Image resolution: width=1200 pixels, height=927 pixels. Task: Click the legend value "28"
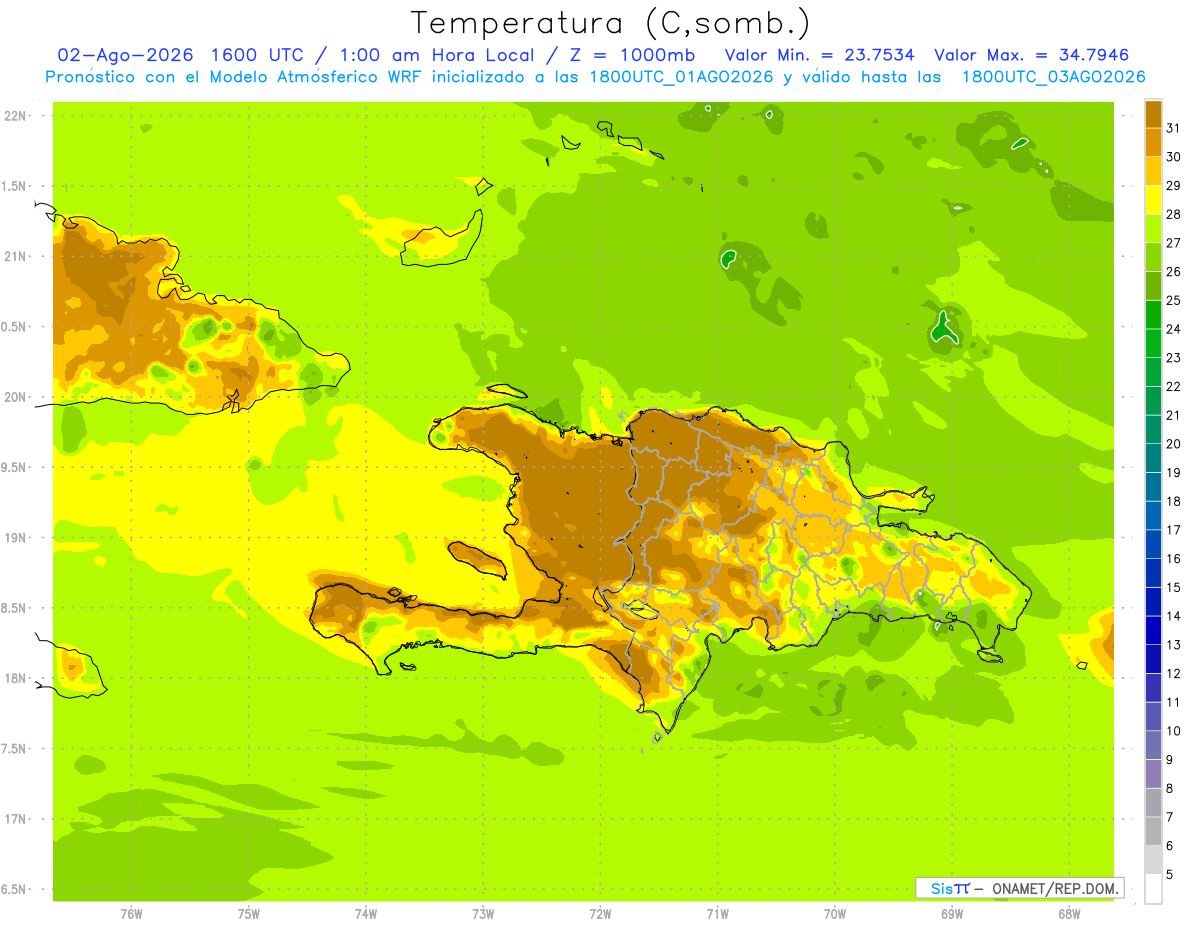click(1174, 214)
